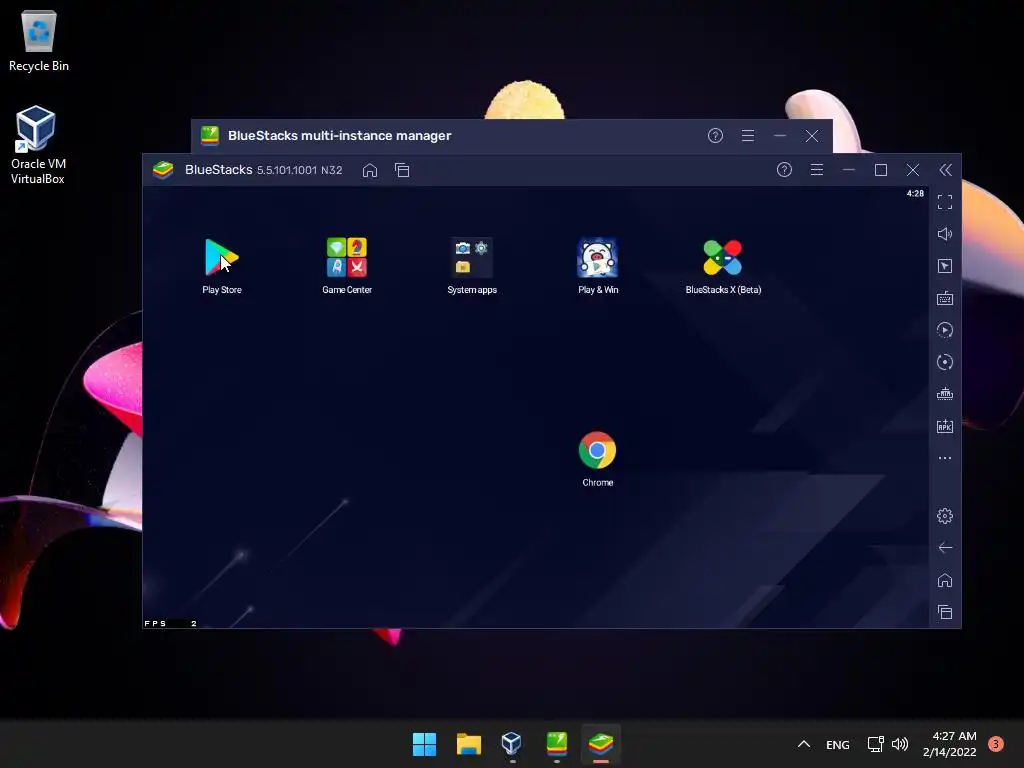Open keyboard game controls icon
The height and width of the screenshot is (768, 1024).
pos(944,298)
